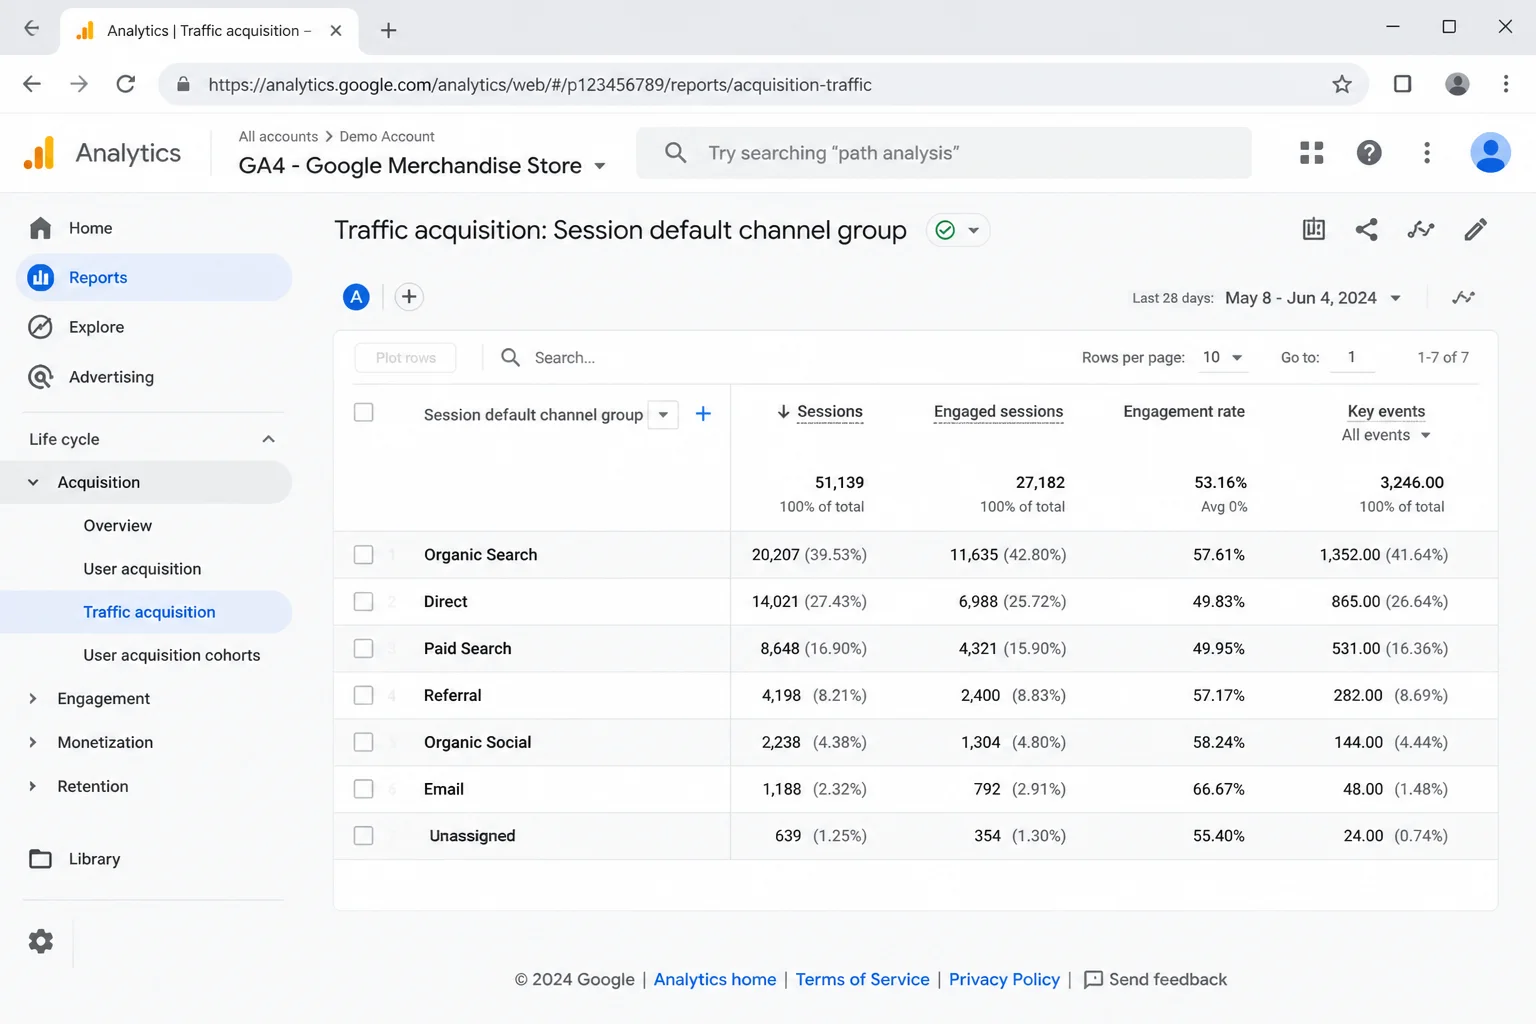Open the Overview report
This screenshot has width=1536, height=1024.
118,526
